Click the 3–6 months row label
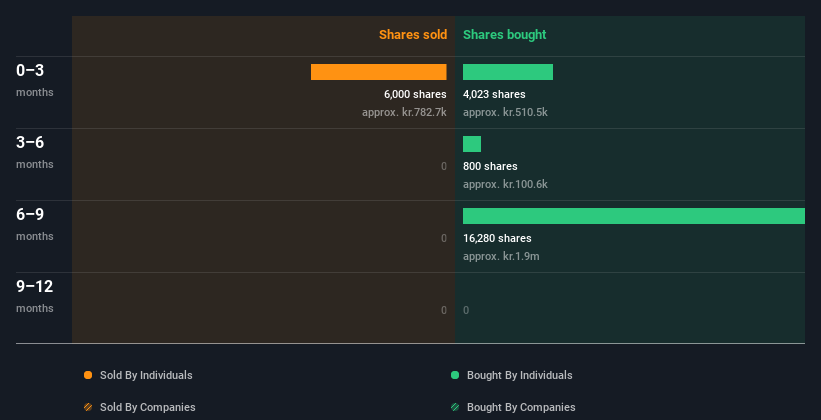The image size is (821, 420). tap(35, 152)
